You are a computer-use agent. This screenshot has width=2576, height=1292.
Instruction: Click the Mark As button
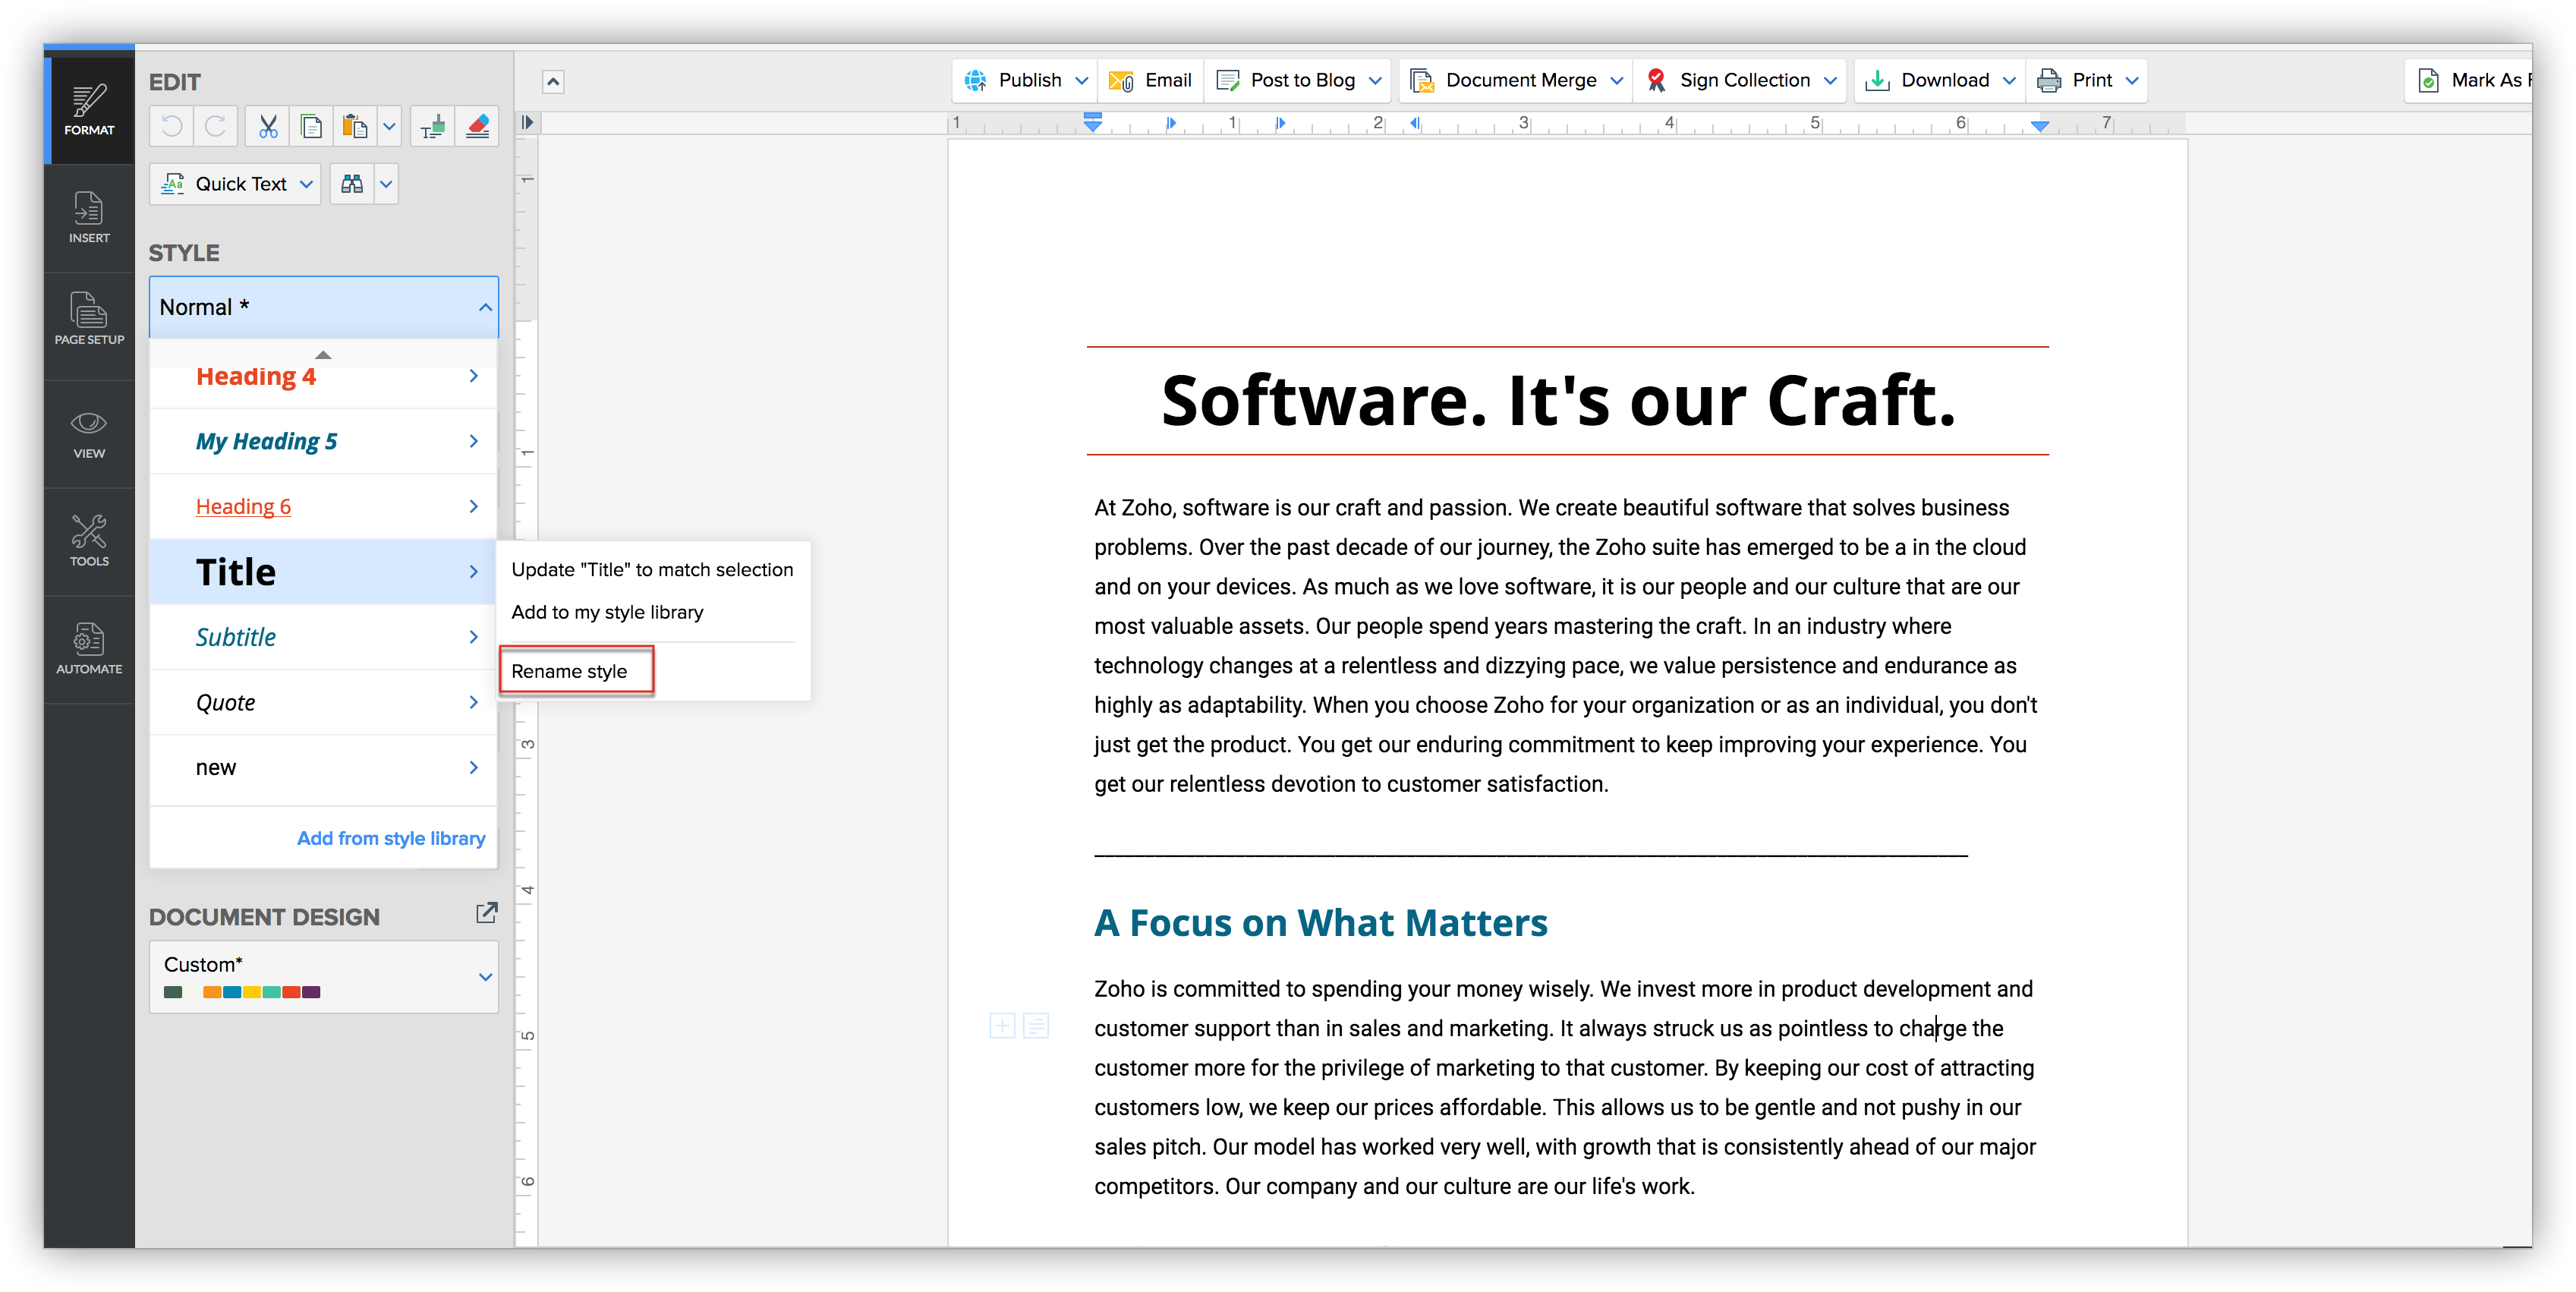(2470, 80)
